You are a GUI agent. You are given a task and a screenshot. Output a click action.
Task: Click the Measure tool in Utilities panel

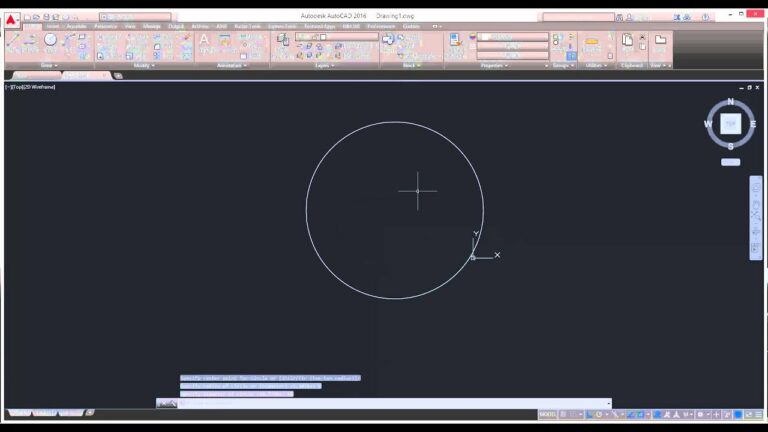pyautogui.click(x=592, y=44)
